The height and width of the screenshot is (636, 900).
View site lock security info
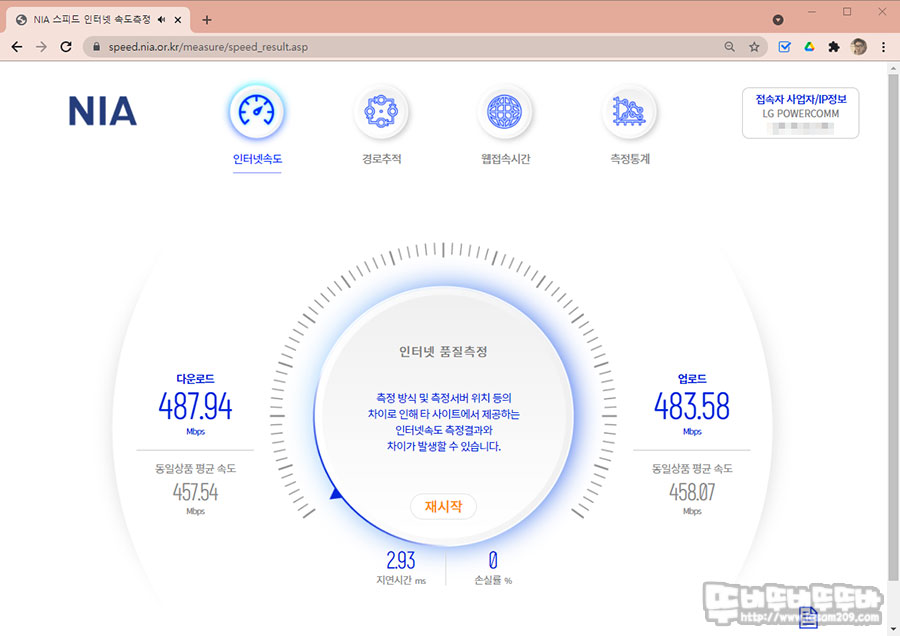tap(96, 47)
